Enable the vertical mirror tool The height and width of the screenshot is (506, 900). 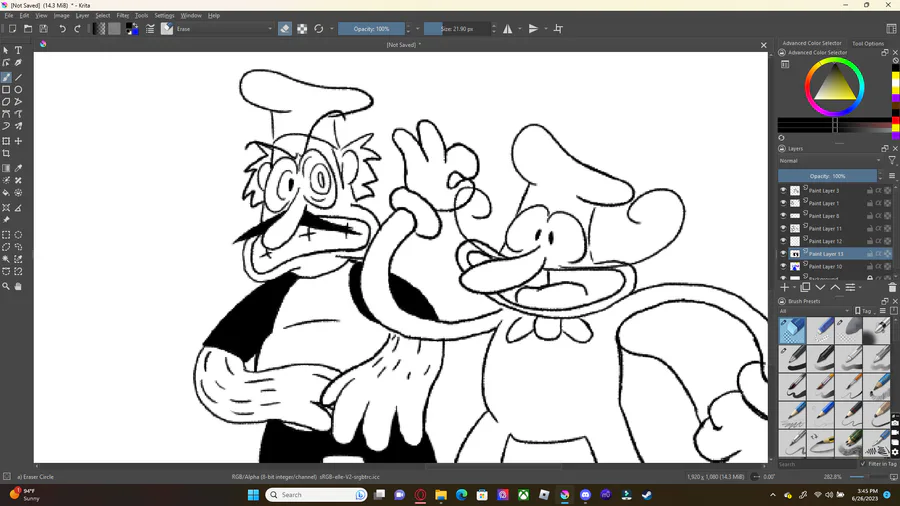(533, 29)
